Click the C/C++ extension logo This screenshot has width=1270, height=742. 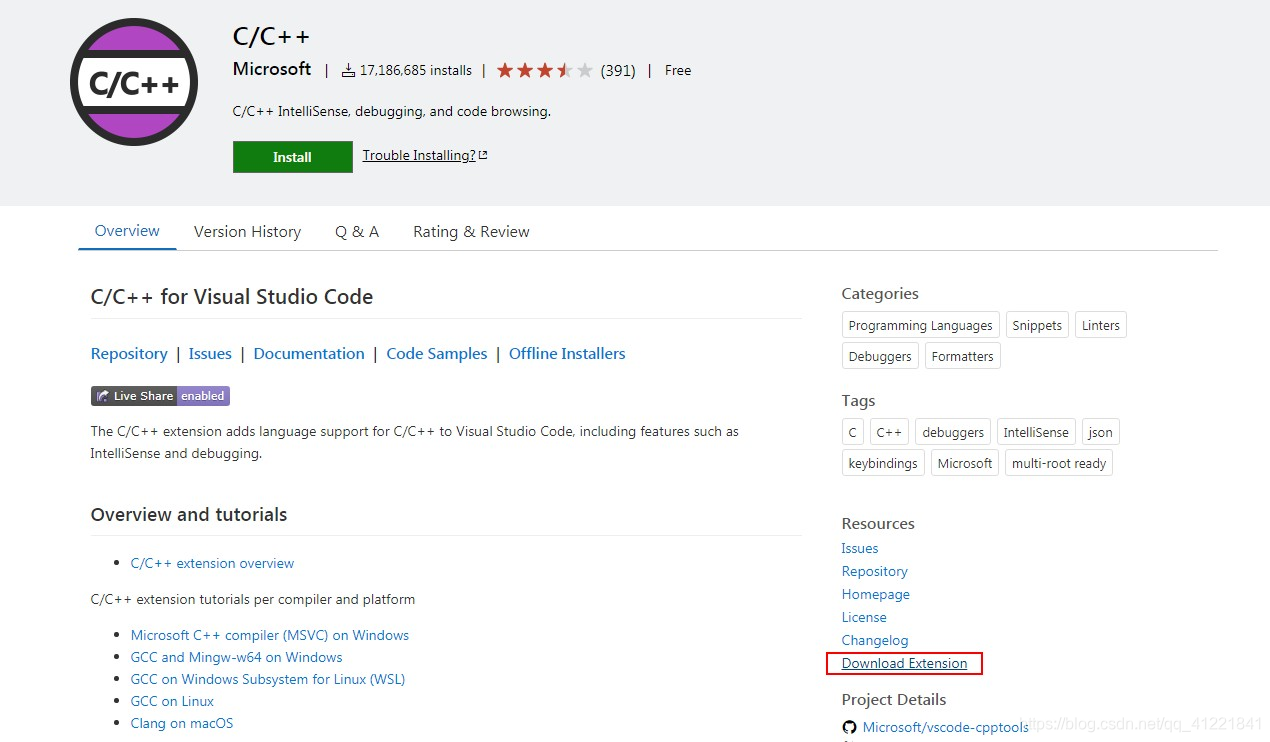[x=134, y=82]
